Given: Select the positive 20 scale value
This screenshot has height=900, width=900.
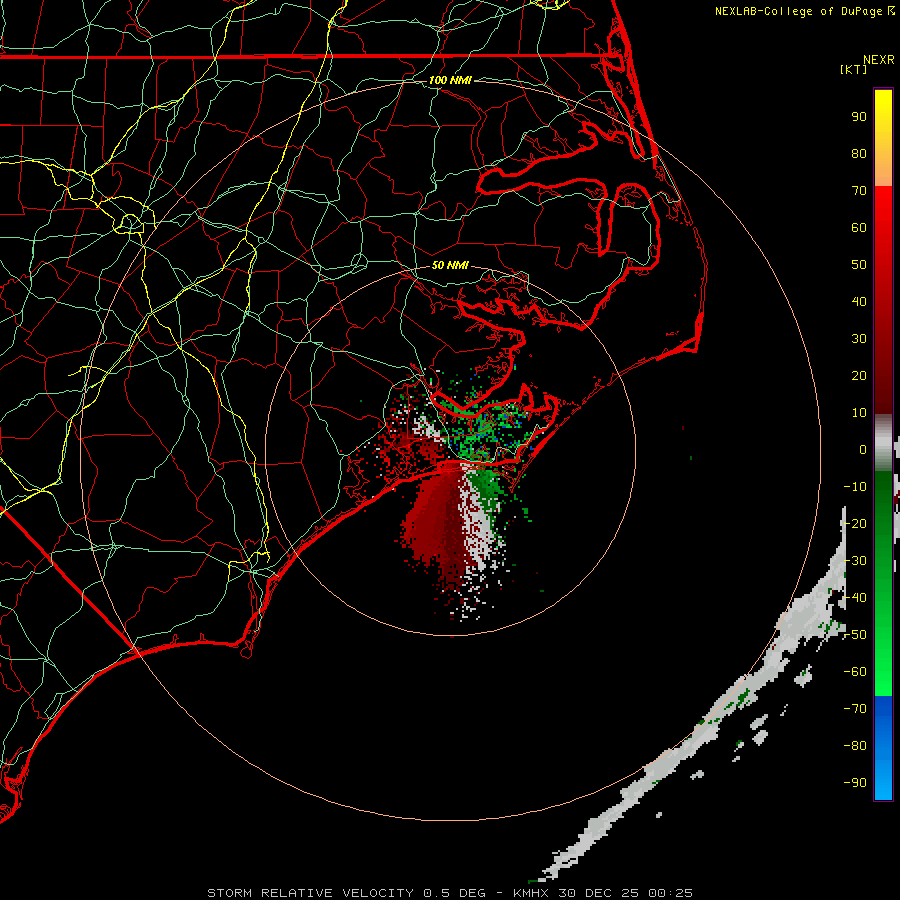Looking at the screenshot, I should [859, 375].
